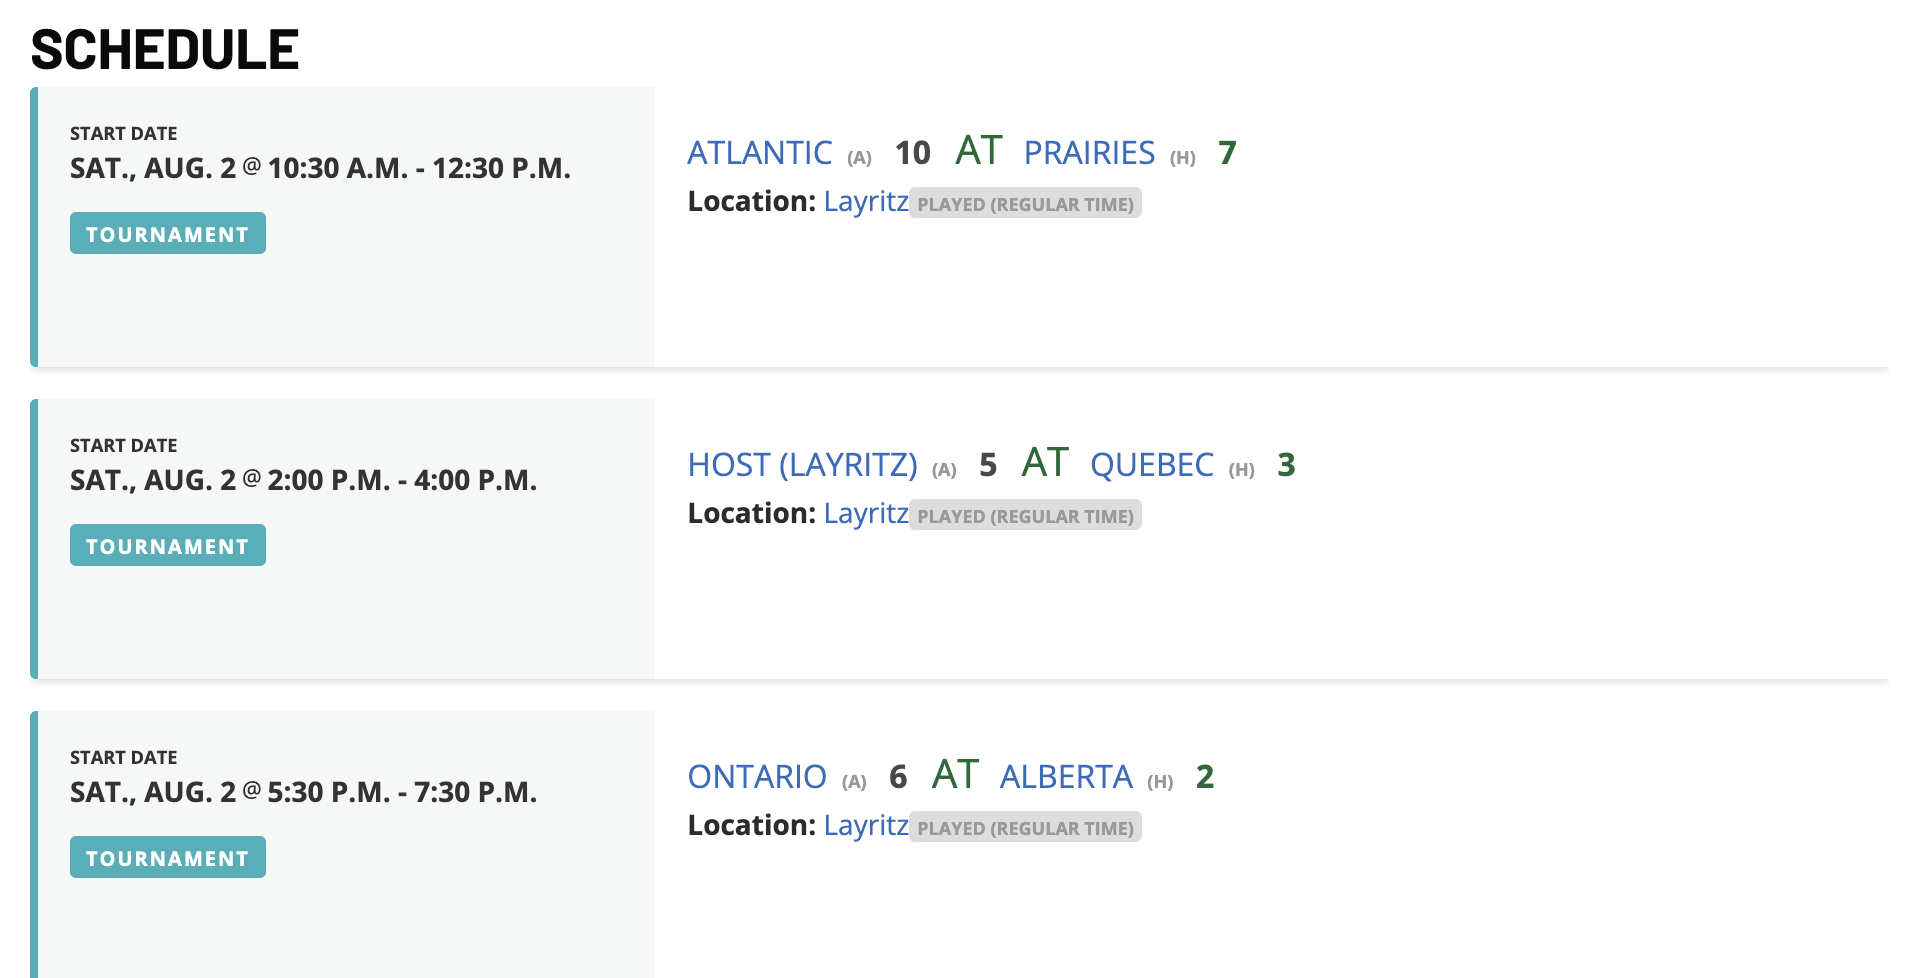1928x978 pixels.
Task: Click the Layritz location for Quebec game
Action: coord(866,514)
